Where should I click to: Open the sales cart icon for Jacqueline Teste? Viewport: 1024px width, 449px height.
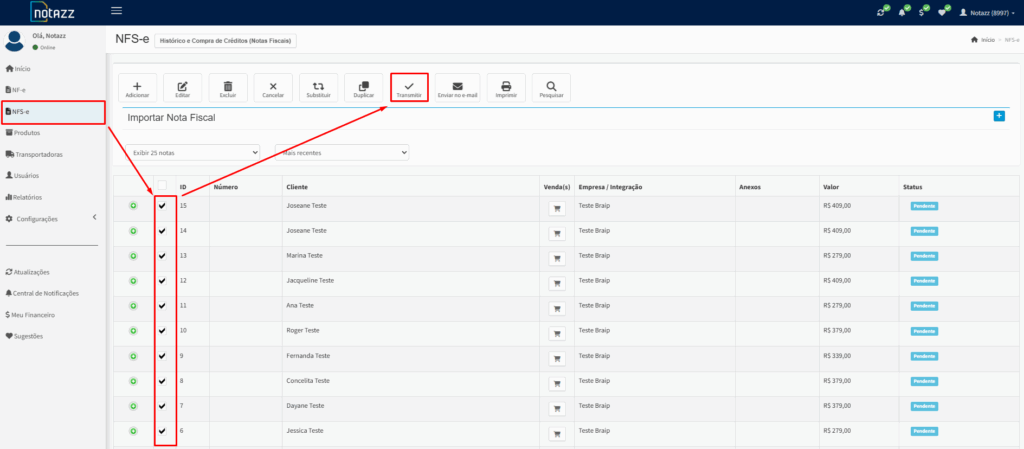(x=557, y=283)
